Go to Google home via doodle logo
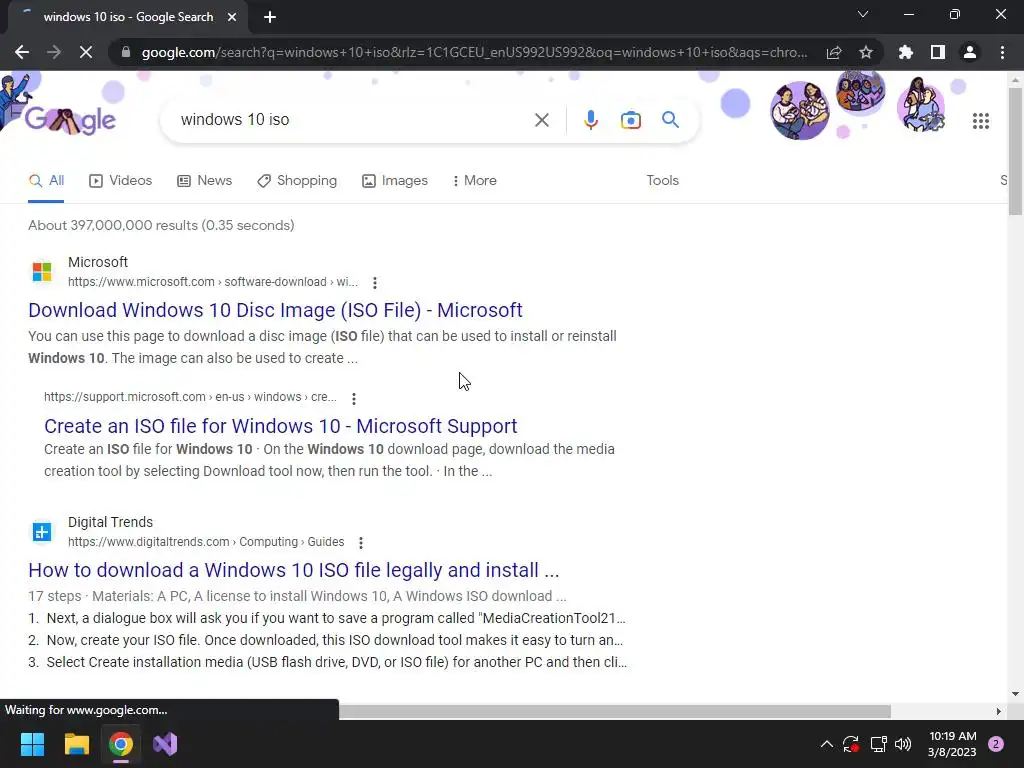Image resolution: width=1024 pixels, height=768 pixels. point(70,120)
